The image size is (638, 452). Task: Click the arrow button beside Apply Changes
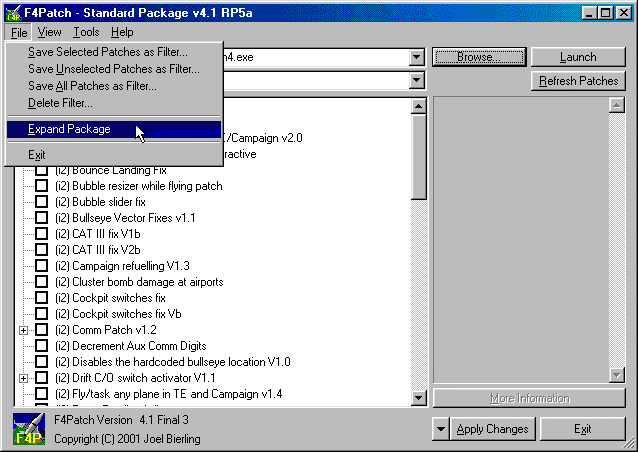point(442,429)
